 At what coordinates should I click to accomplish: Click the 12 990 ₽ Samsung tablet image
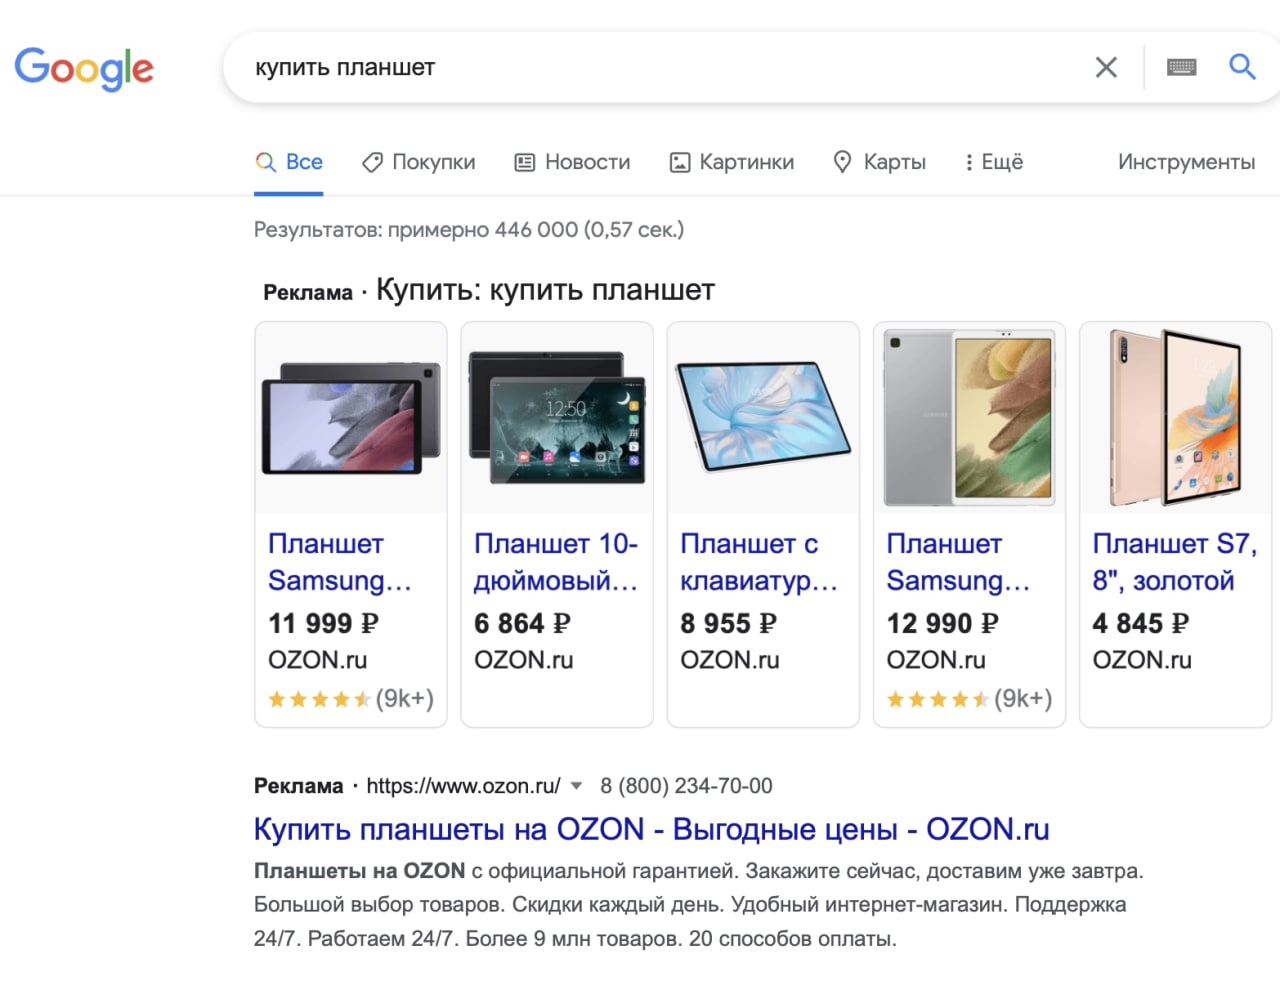(x=969, y=418)
